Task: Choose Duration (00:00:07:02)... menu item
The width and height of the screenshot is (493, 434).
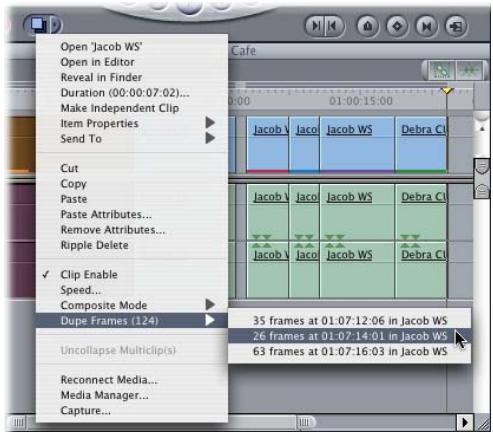Action: point(132,93)
